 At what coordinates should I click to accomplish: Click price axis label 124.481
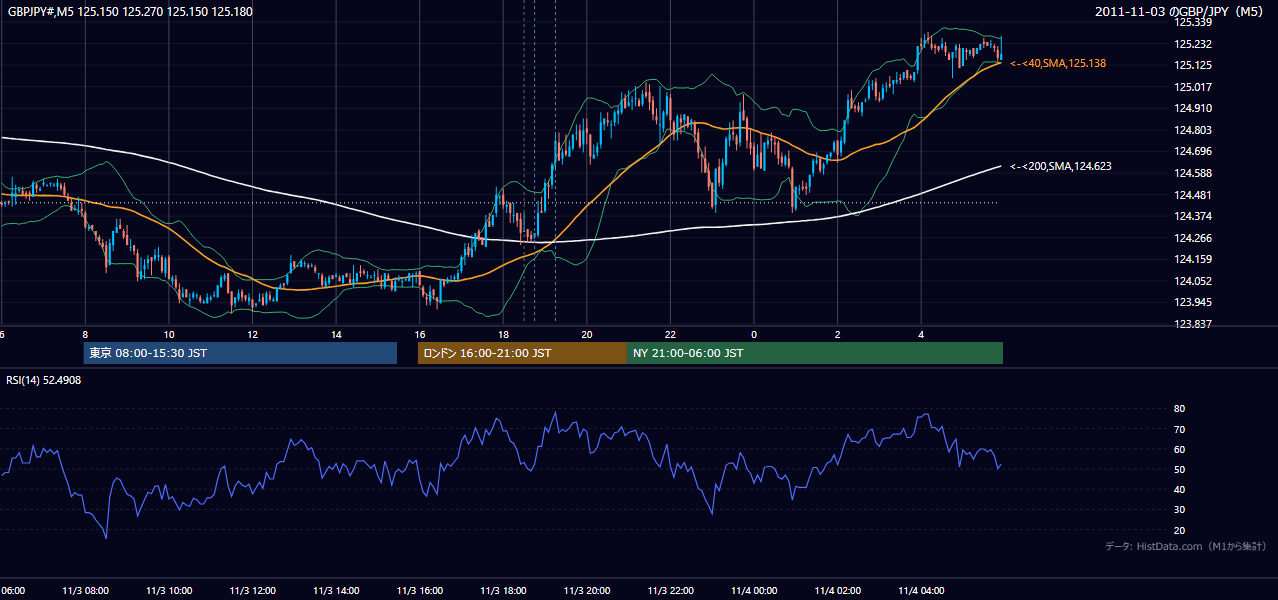[1193, 195]
